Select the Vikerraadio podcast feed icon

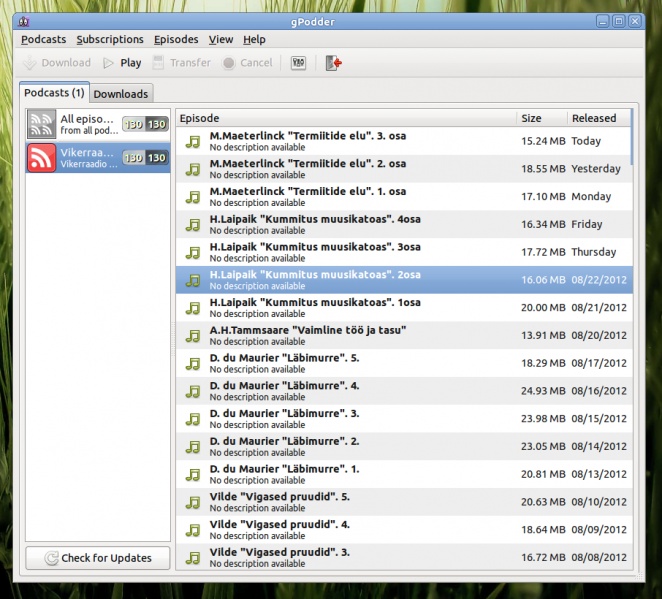click(x=42, y=158)
